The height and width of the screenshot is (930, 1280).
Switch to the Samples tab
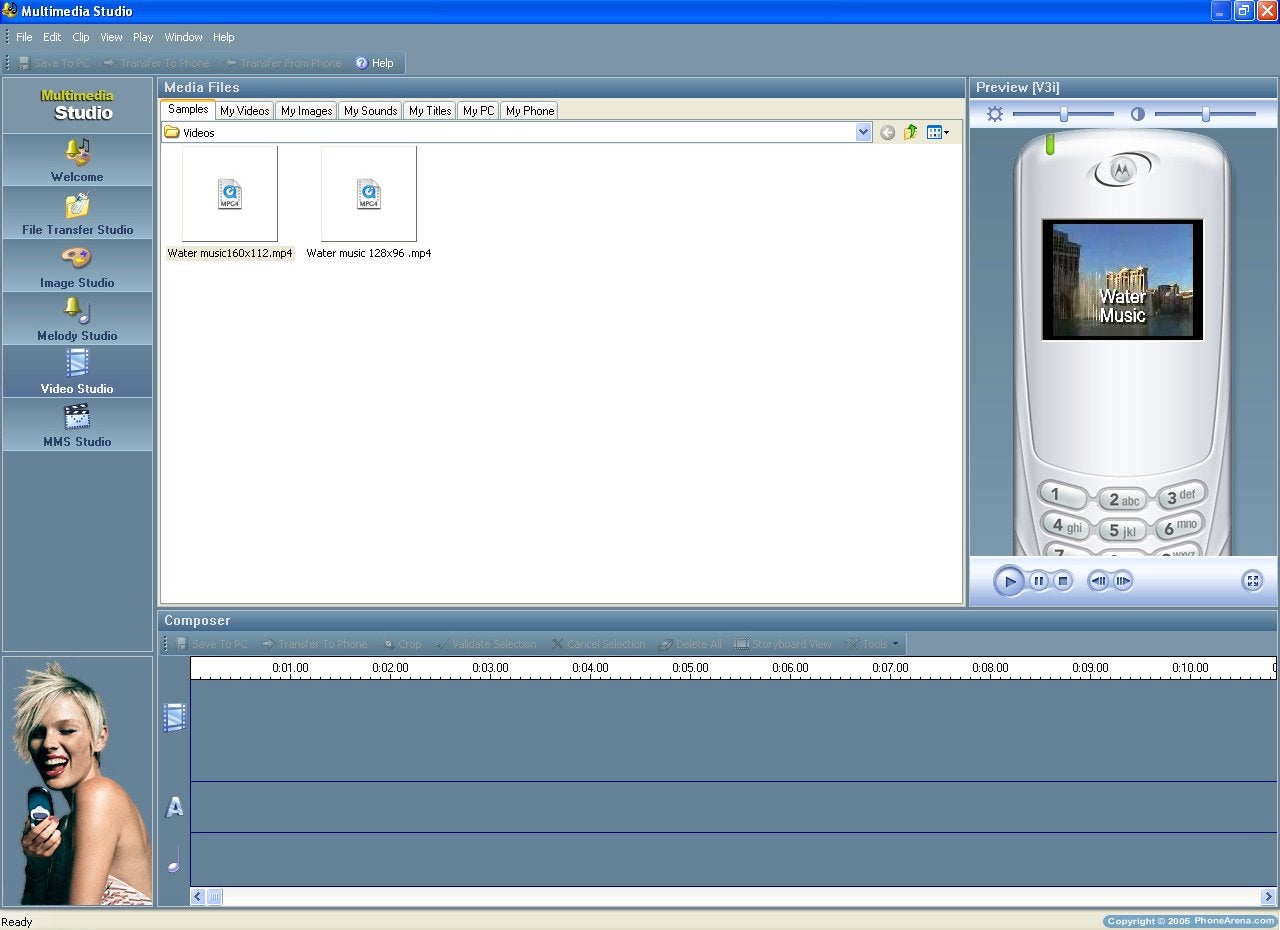188,110
